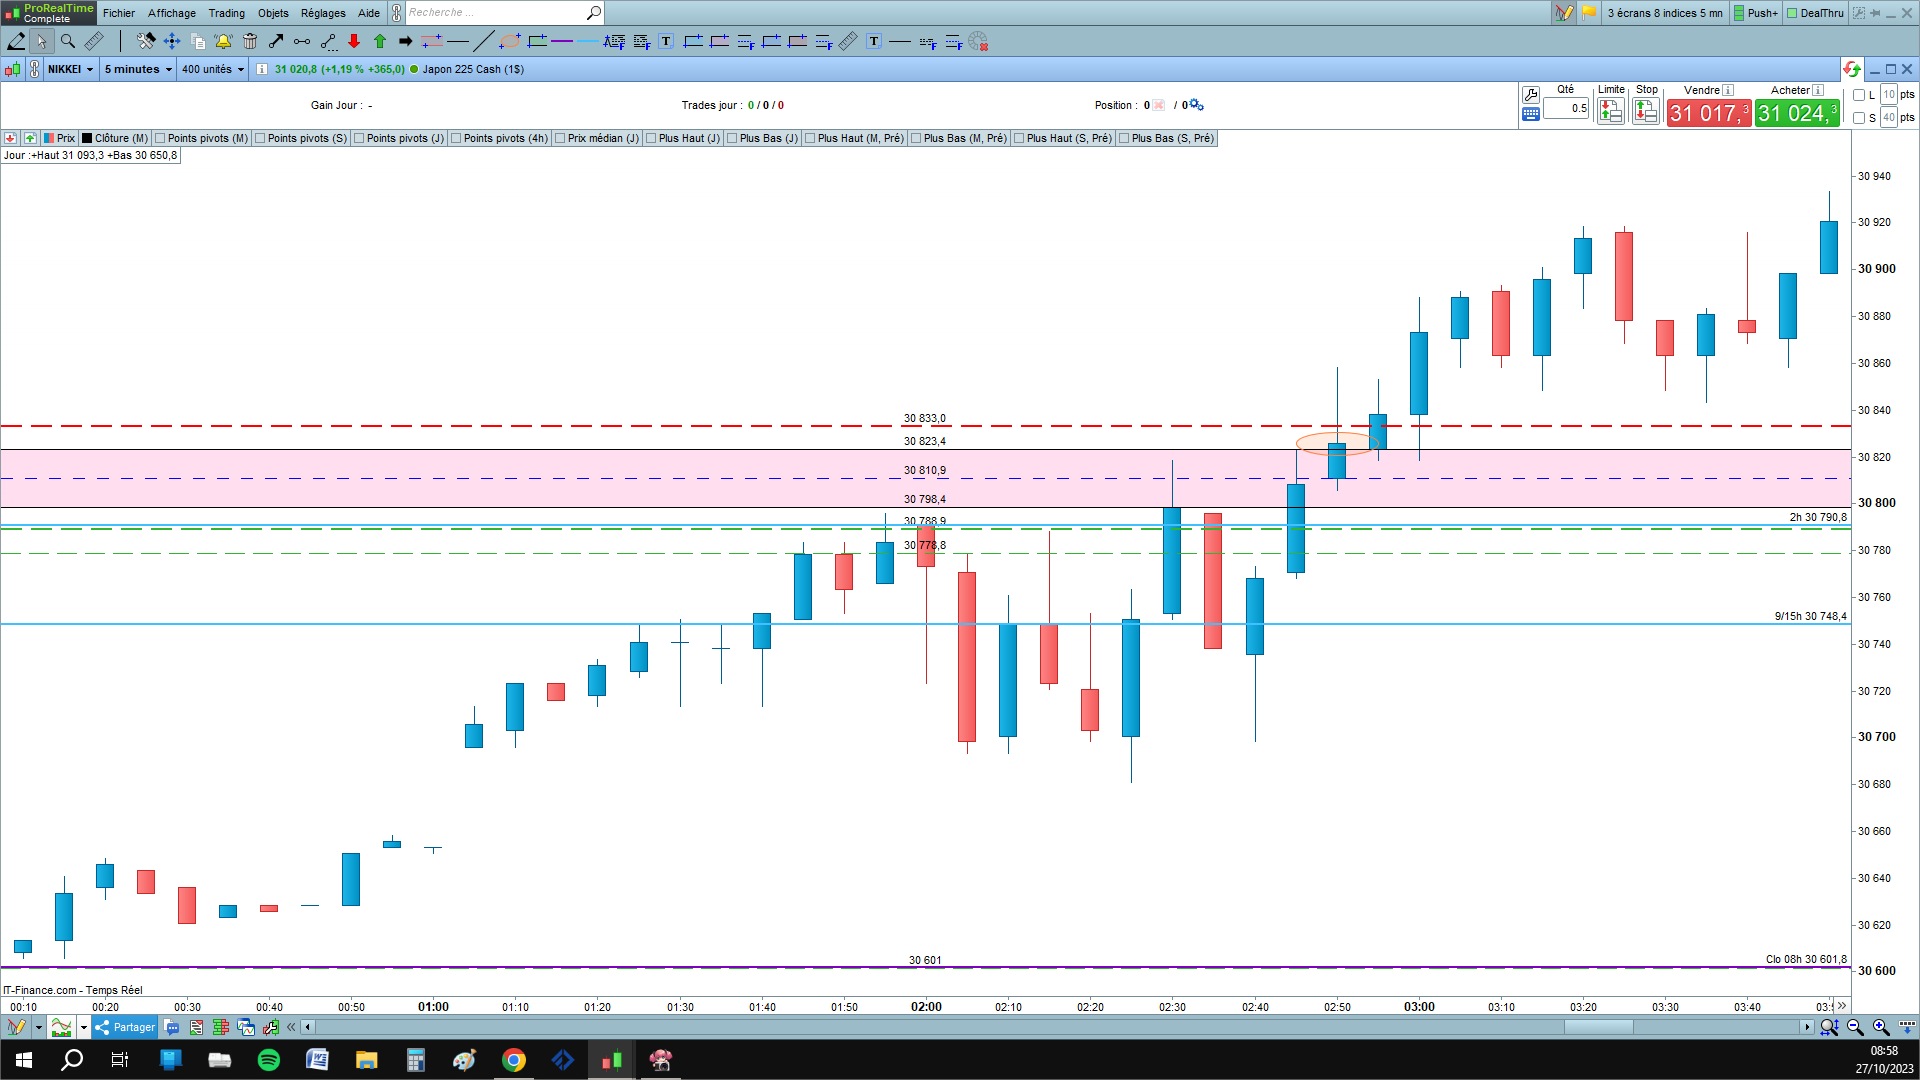This screenshot has width=1920, height=1080.
Task: Open the NIKKEI instrument dropdown
Action: coord(71,69)
